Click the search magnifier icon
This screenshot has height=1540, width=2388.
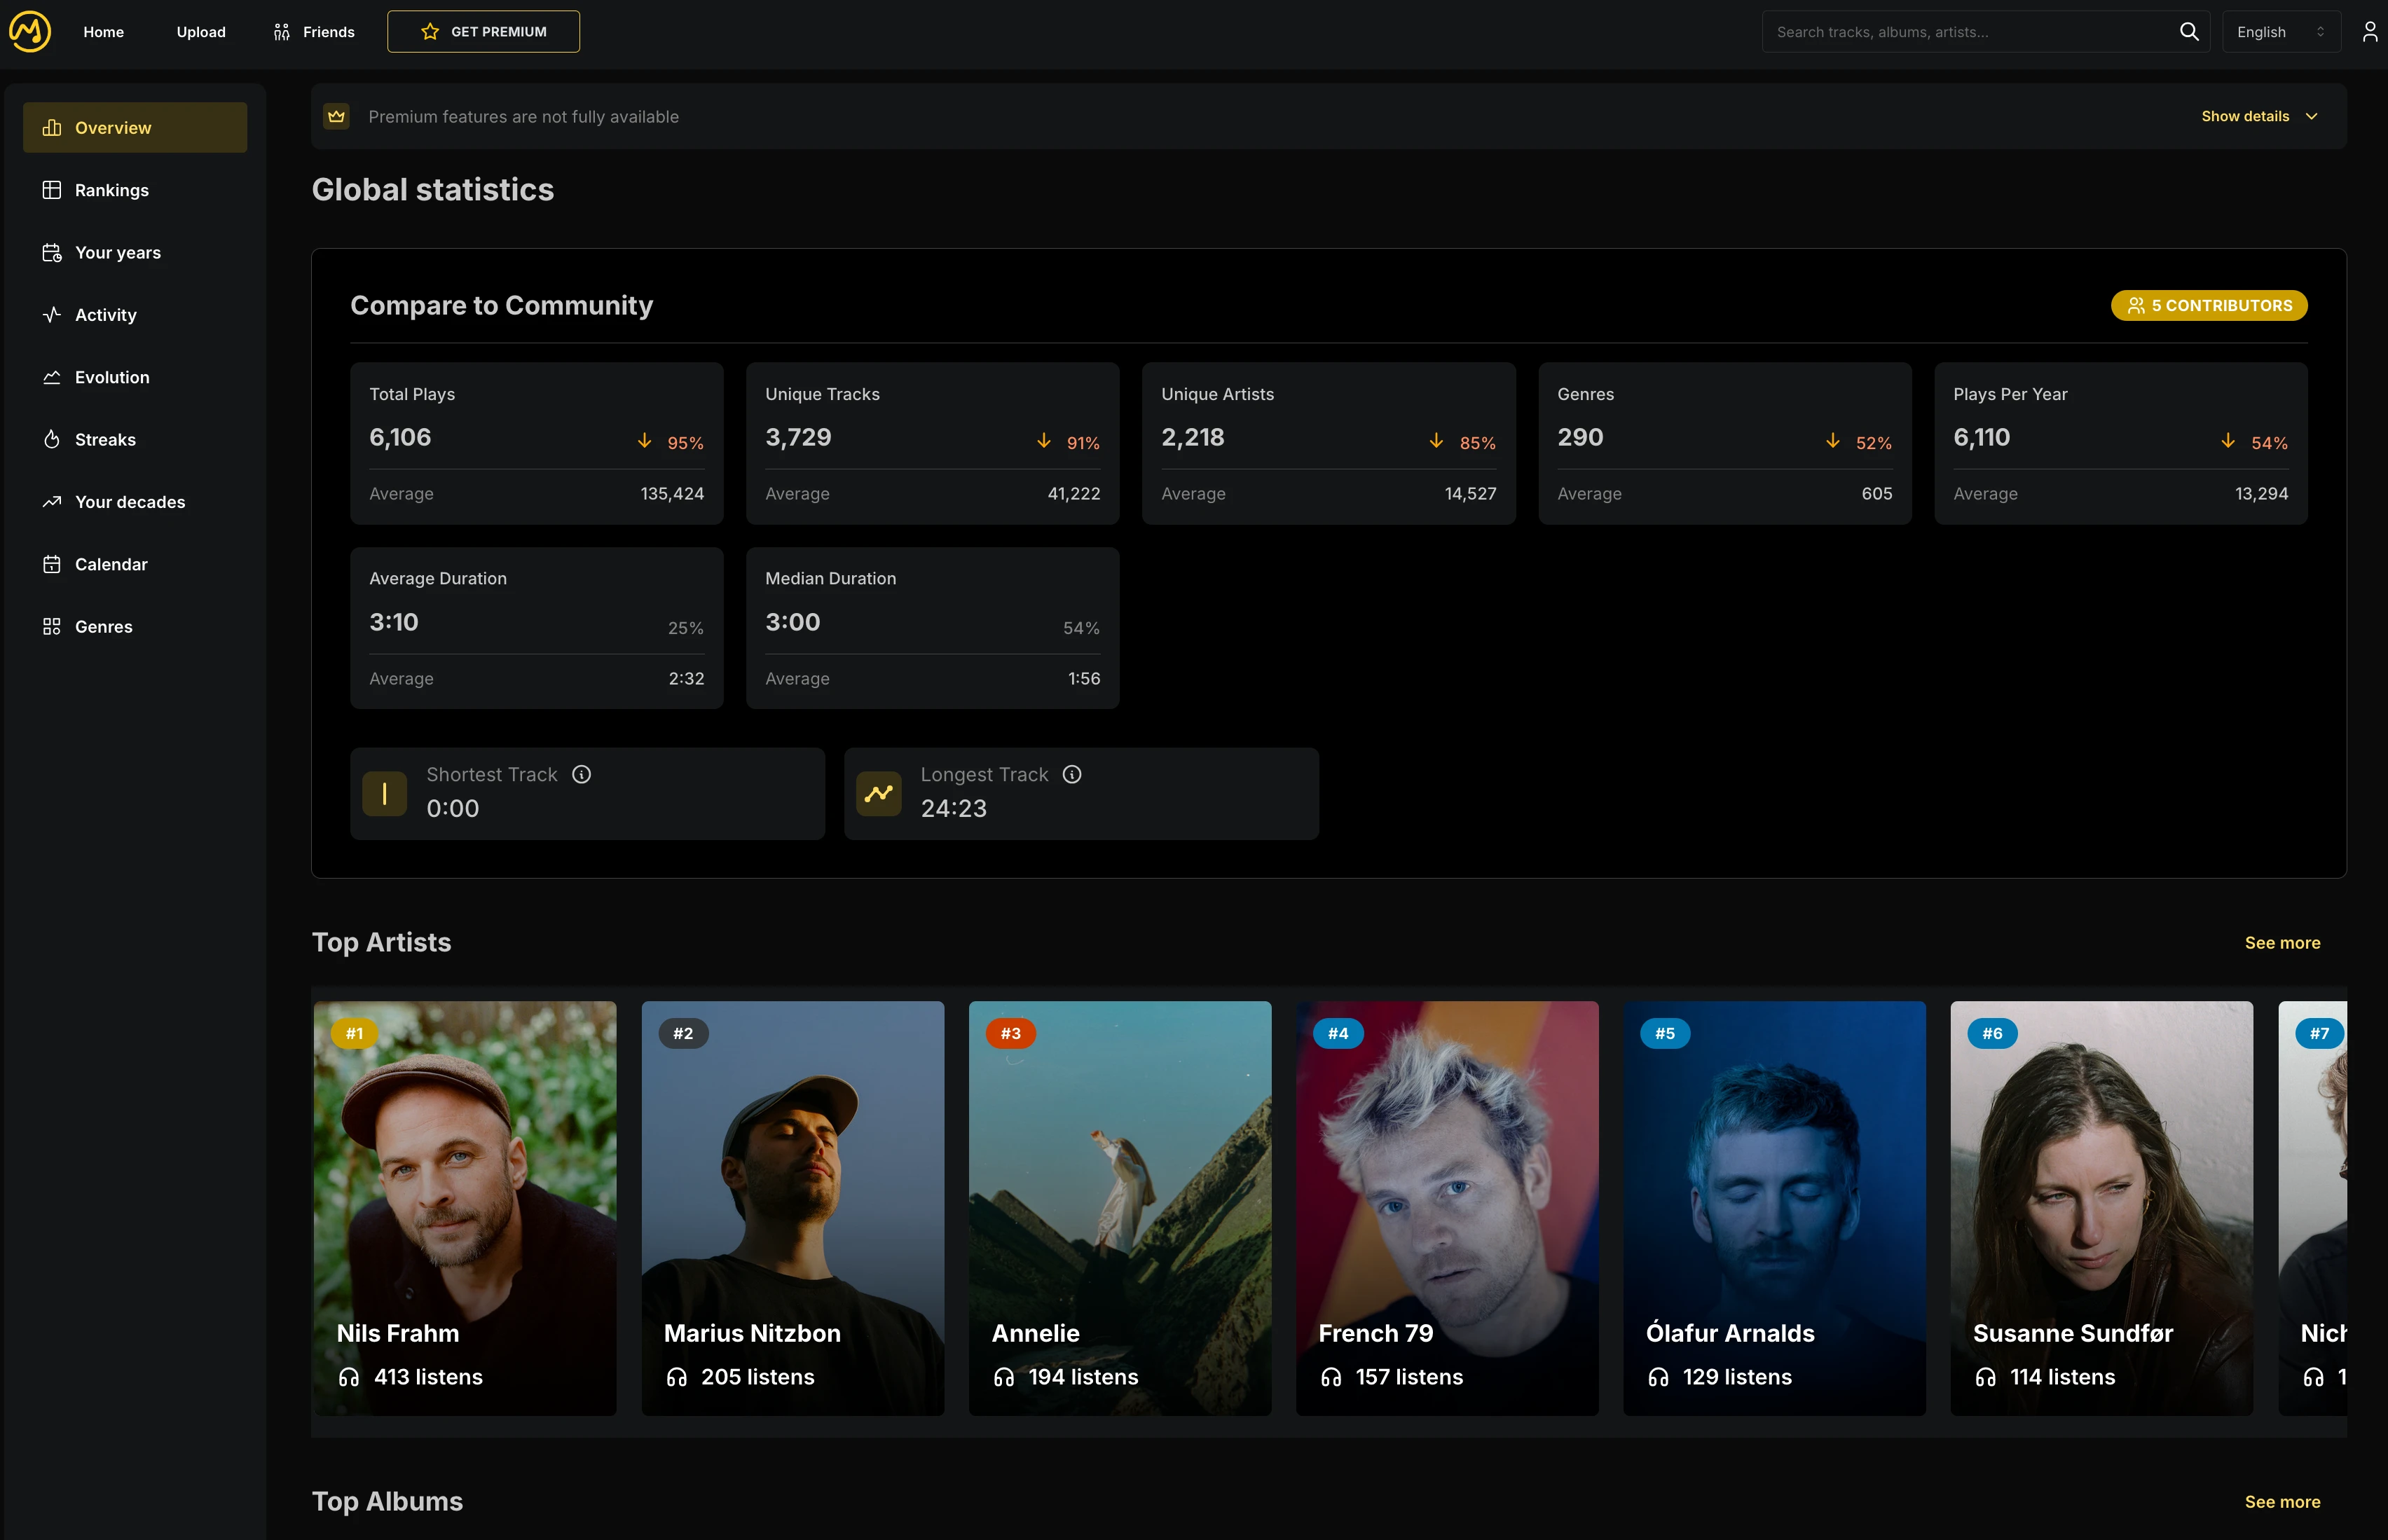pos(2189,31)
